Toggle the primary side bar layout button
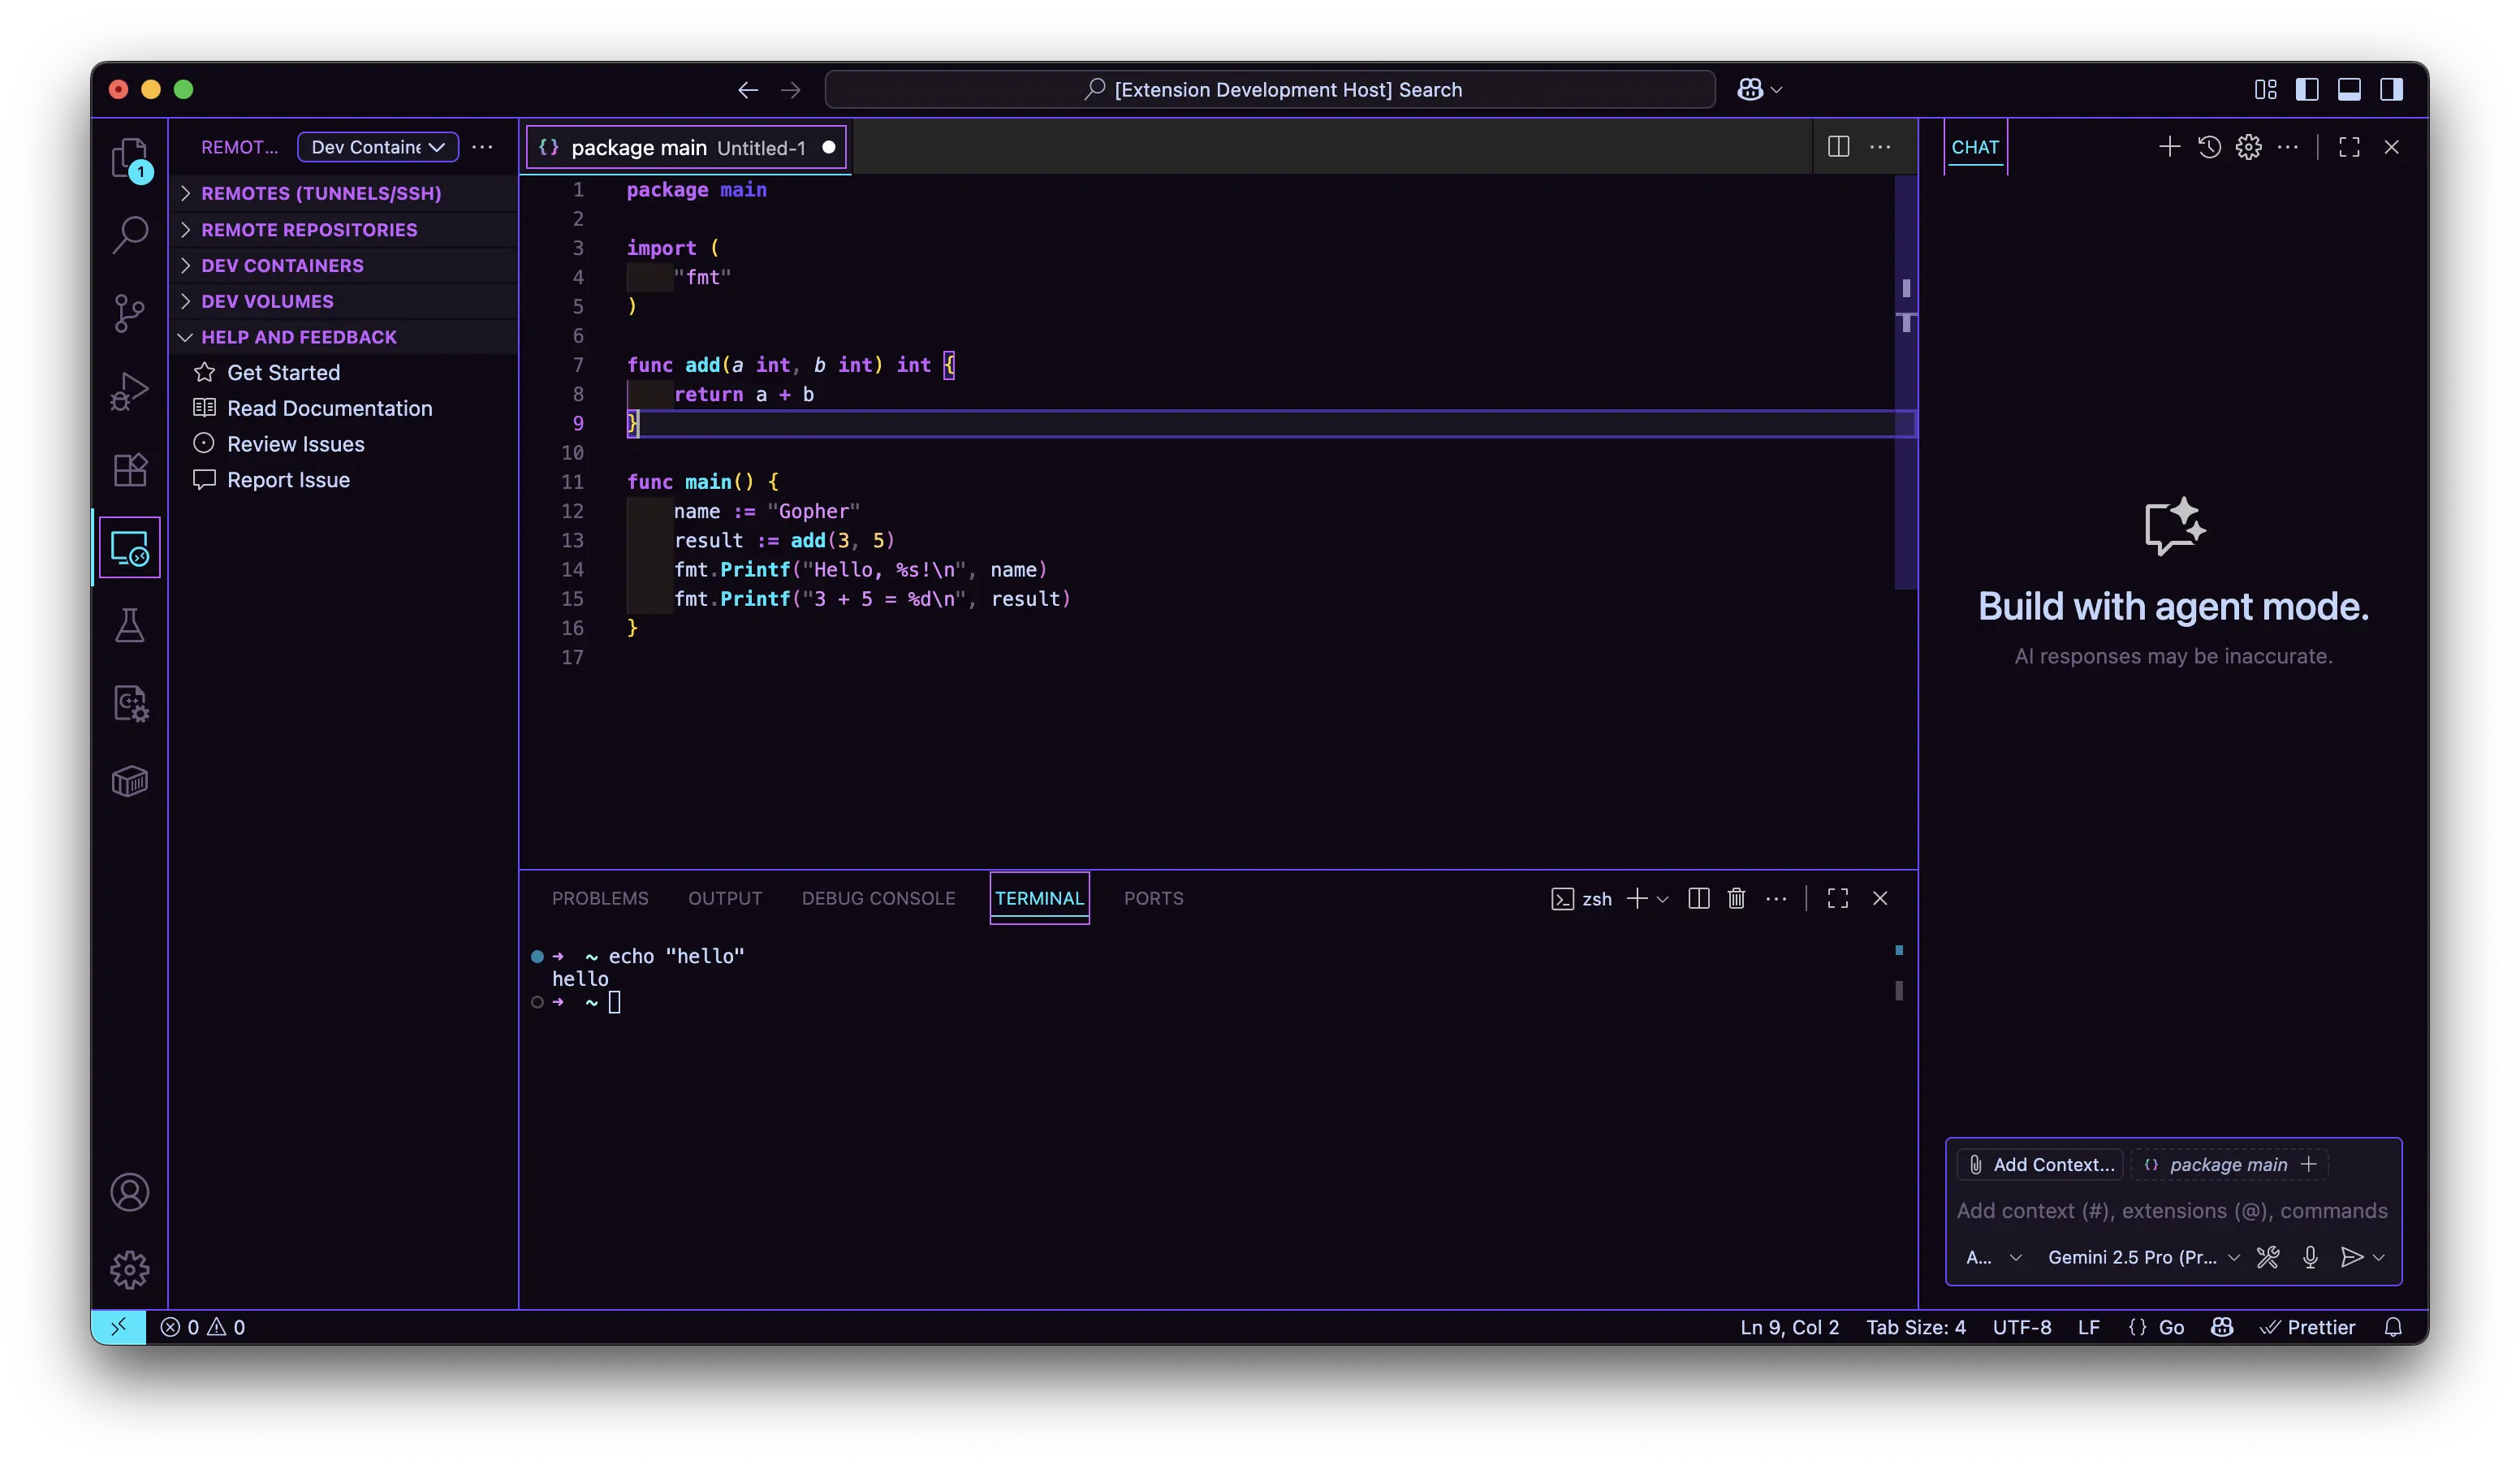The image size is (2520, 1465). point(2307,90)
